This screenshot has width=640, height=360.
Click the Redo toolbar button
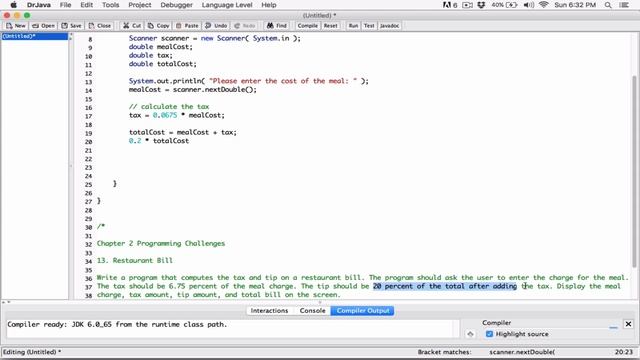coord(245,26)
